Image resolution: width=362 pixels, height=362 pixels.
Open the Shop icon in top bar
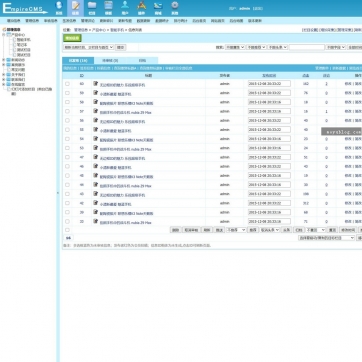(158, 8)
